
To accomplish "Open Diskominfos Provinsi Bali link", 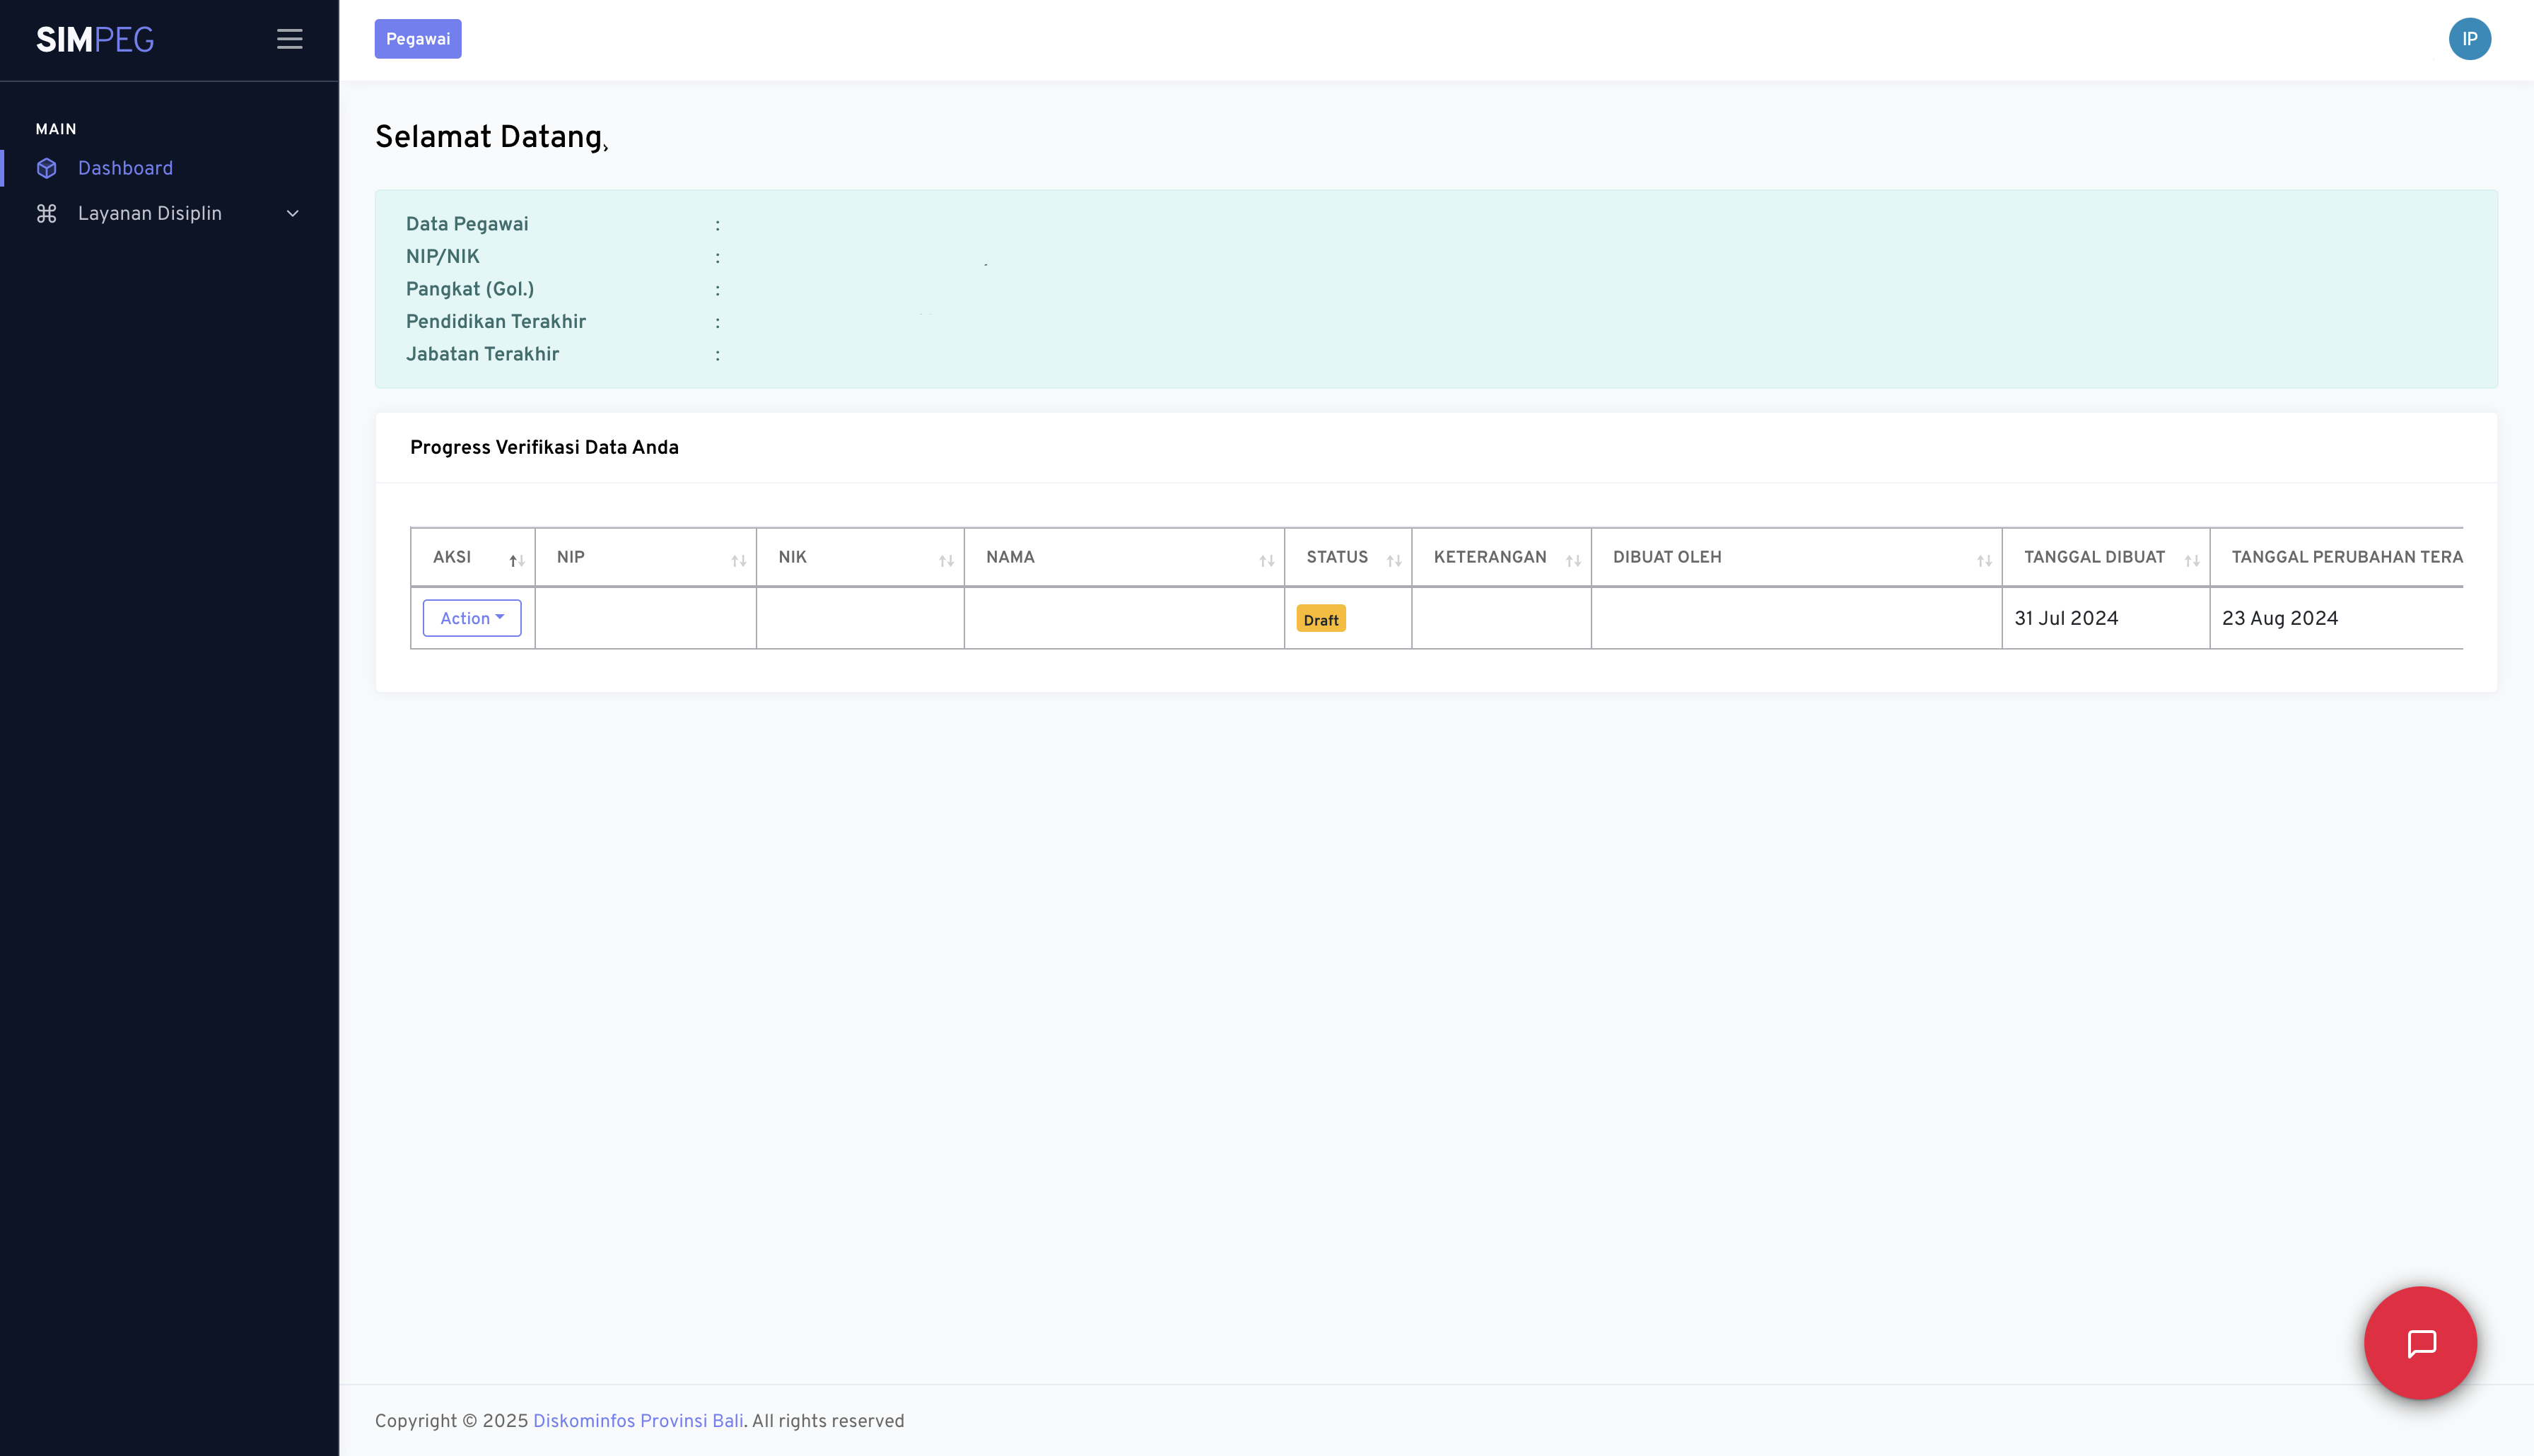I will point(638,1421).
